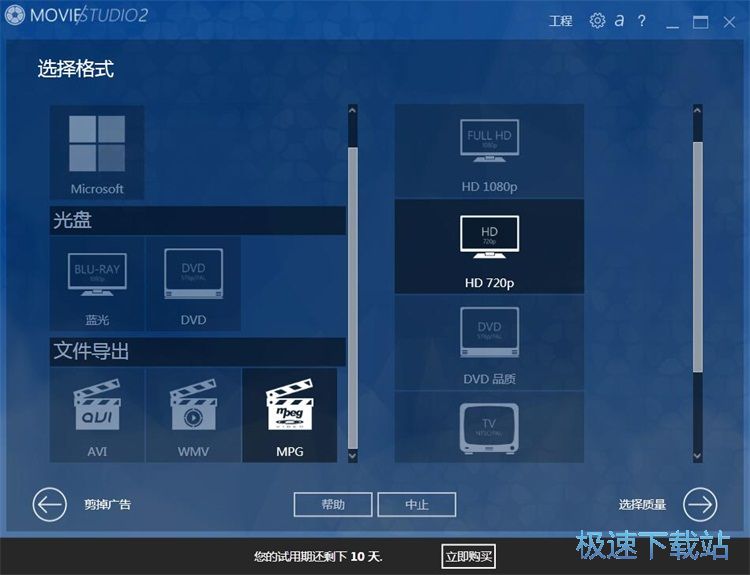Click the quality list scroll-up arrow

pos(697,111)
